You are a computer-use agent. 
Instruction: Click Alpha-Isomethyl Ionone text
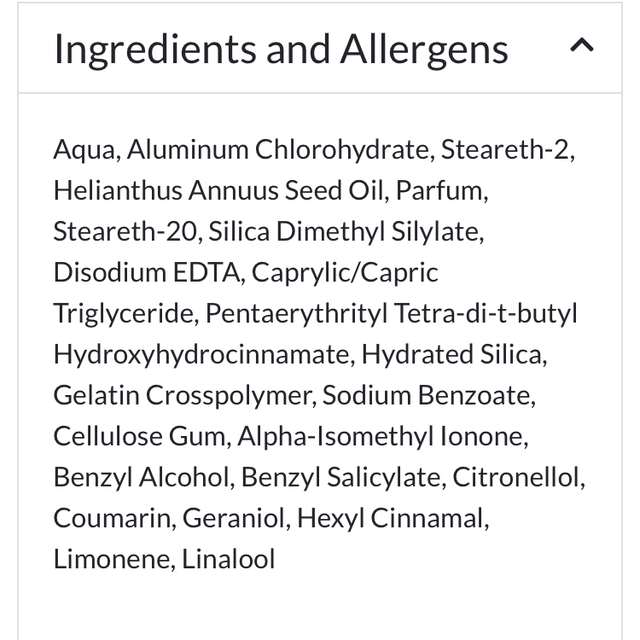[380, 436]
